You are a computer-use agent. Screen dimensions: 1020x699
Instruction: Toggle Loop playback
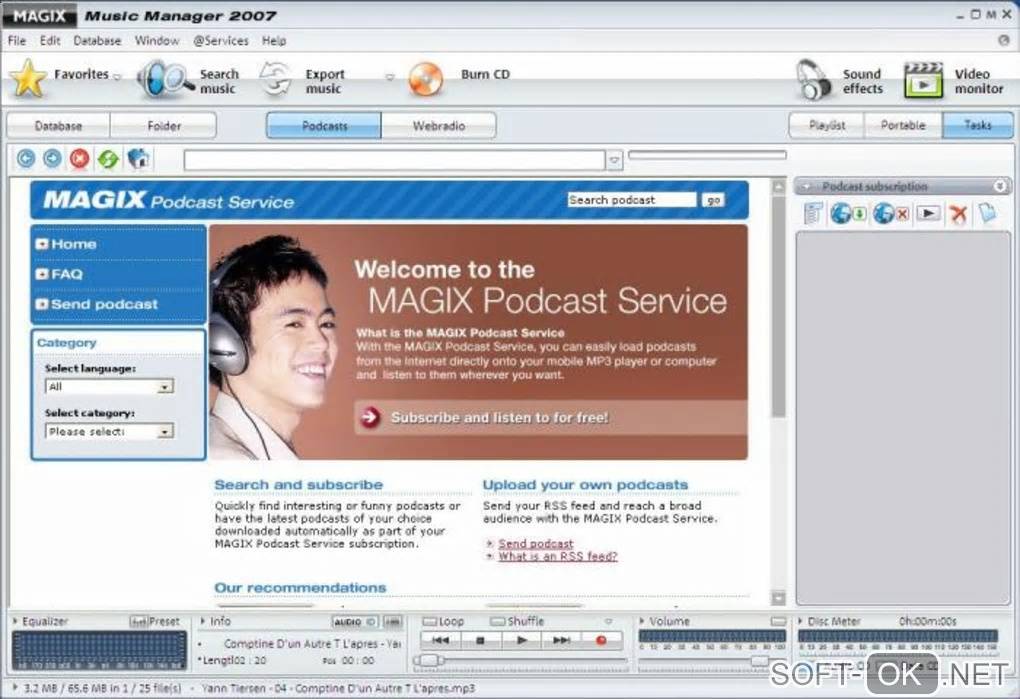(429, 622)
